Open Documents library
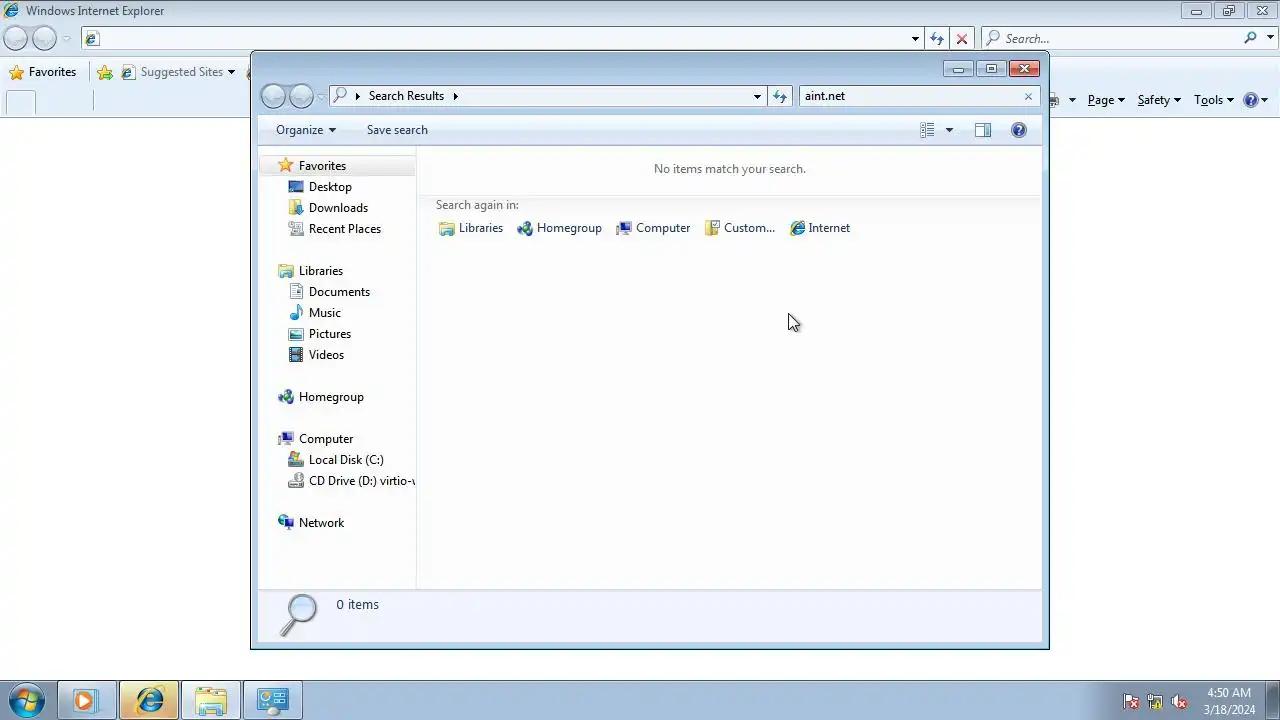Viewport: 1280px width, 720px height. tap(339, 292)
